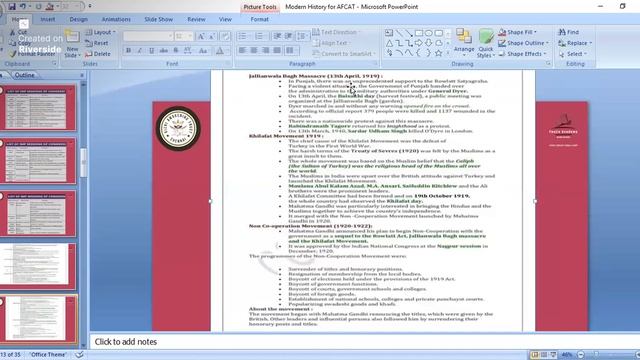Viewport: 640px width, 360px height.
Task: Open the Select dropdown in Editing group
Action: pos(573,53)
